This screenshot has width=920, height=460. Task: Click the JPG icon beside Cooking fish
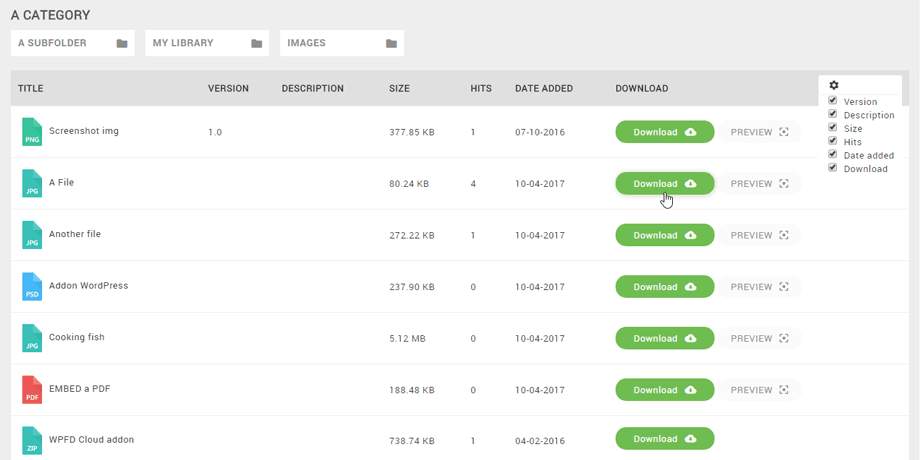(32, 338)
